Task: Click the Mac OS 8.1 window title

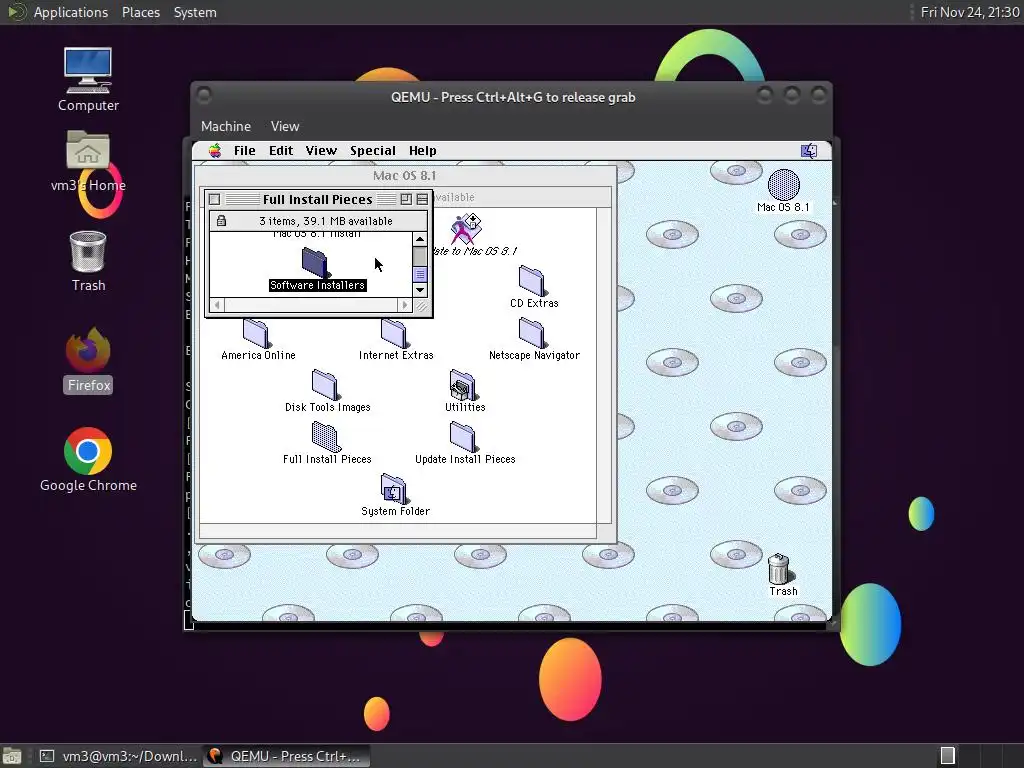Action: click(x=404, y=175)
